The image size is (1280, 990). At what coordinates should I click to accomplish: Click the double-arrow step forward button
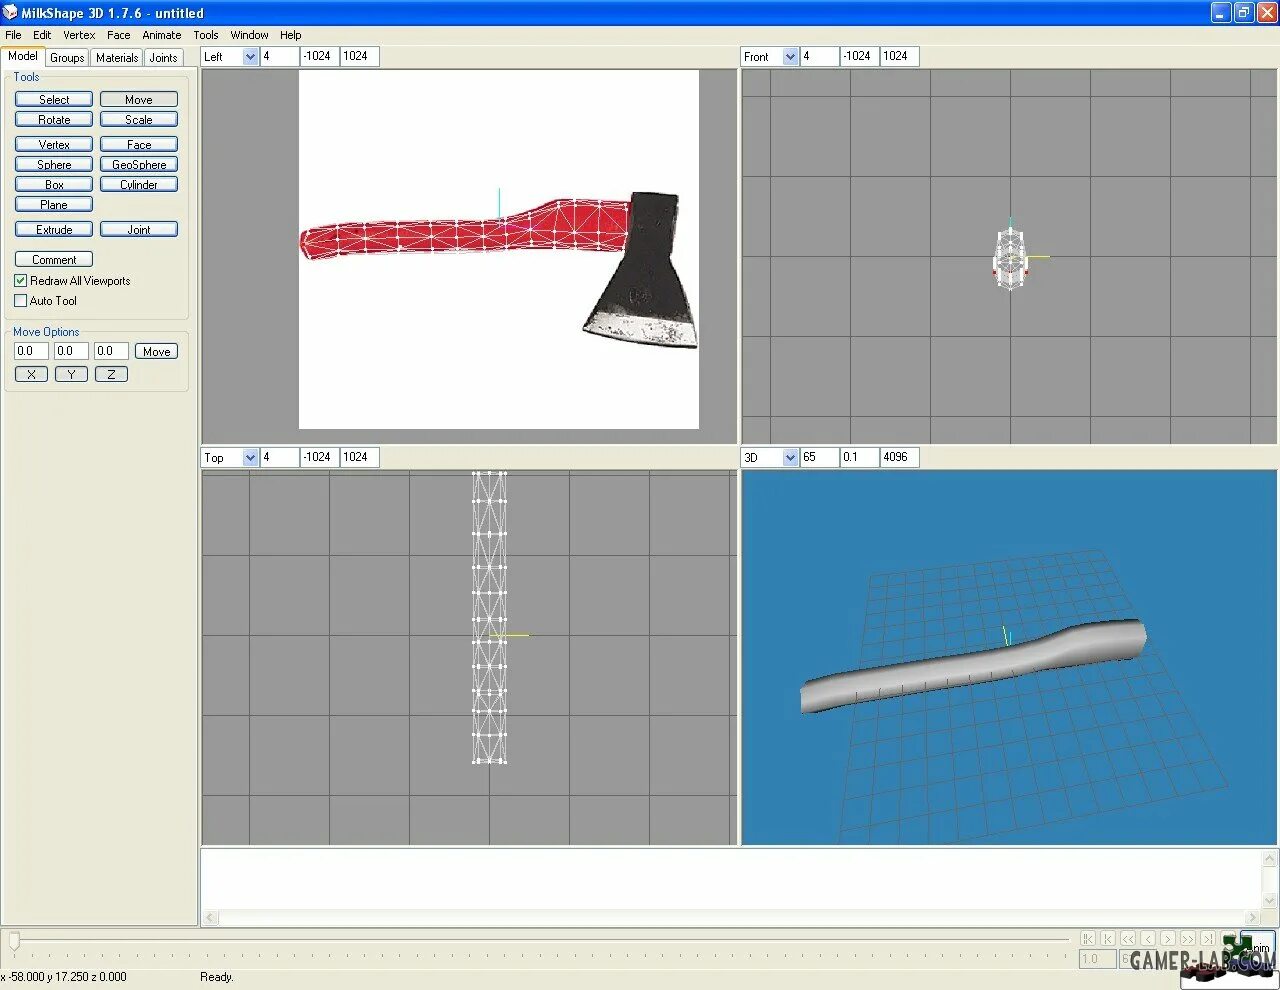(1188, 938)
